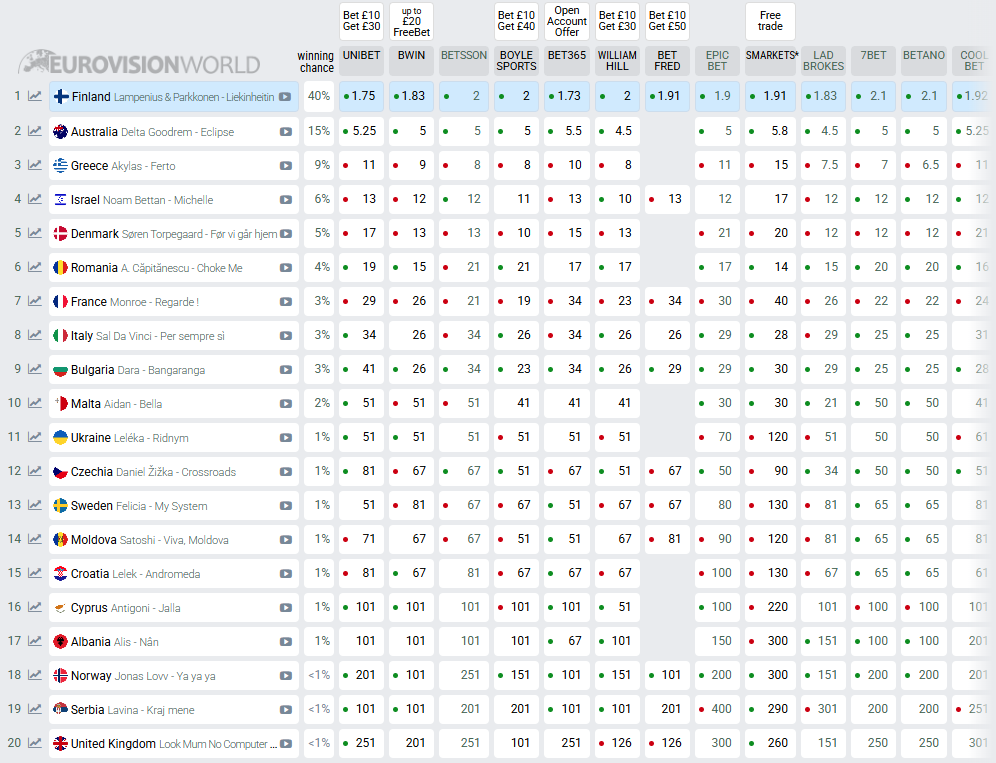Open the Boyle Sports 'Bet £10 Get £40' offer
996x763 pixels.
[516, 21]
